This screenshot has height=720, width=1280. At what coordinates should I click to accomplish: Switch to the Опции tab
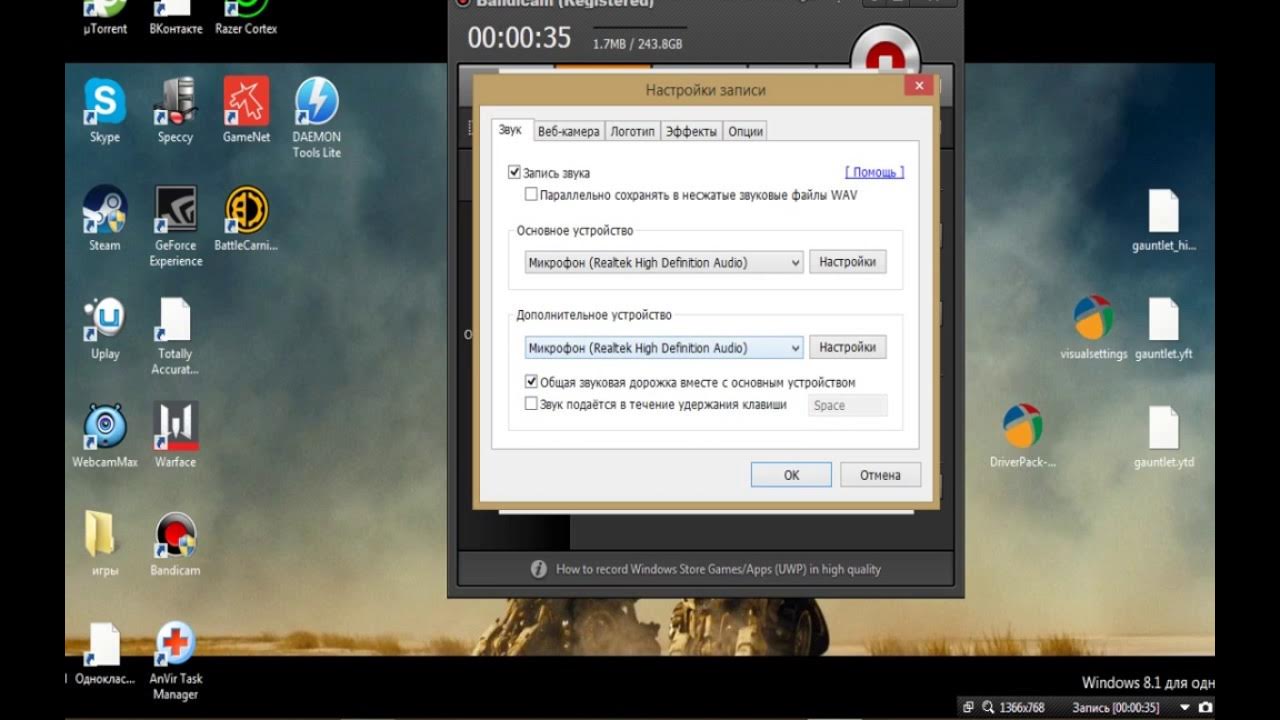(x=745, y=131)
